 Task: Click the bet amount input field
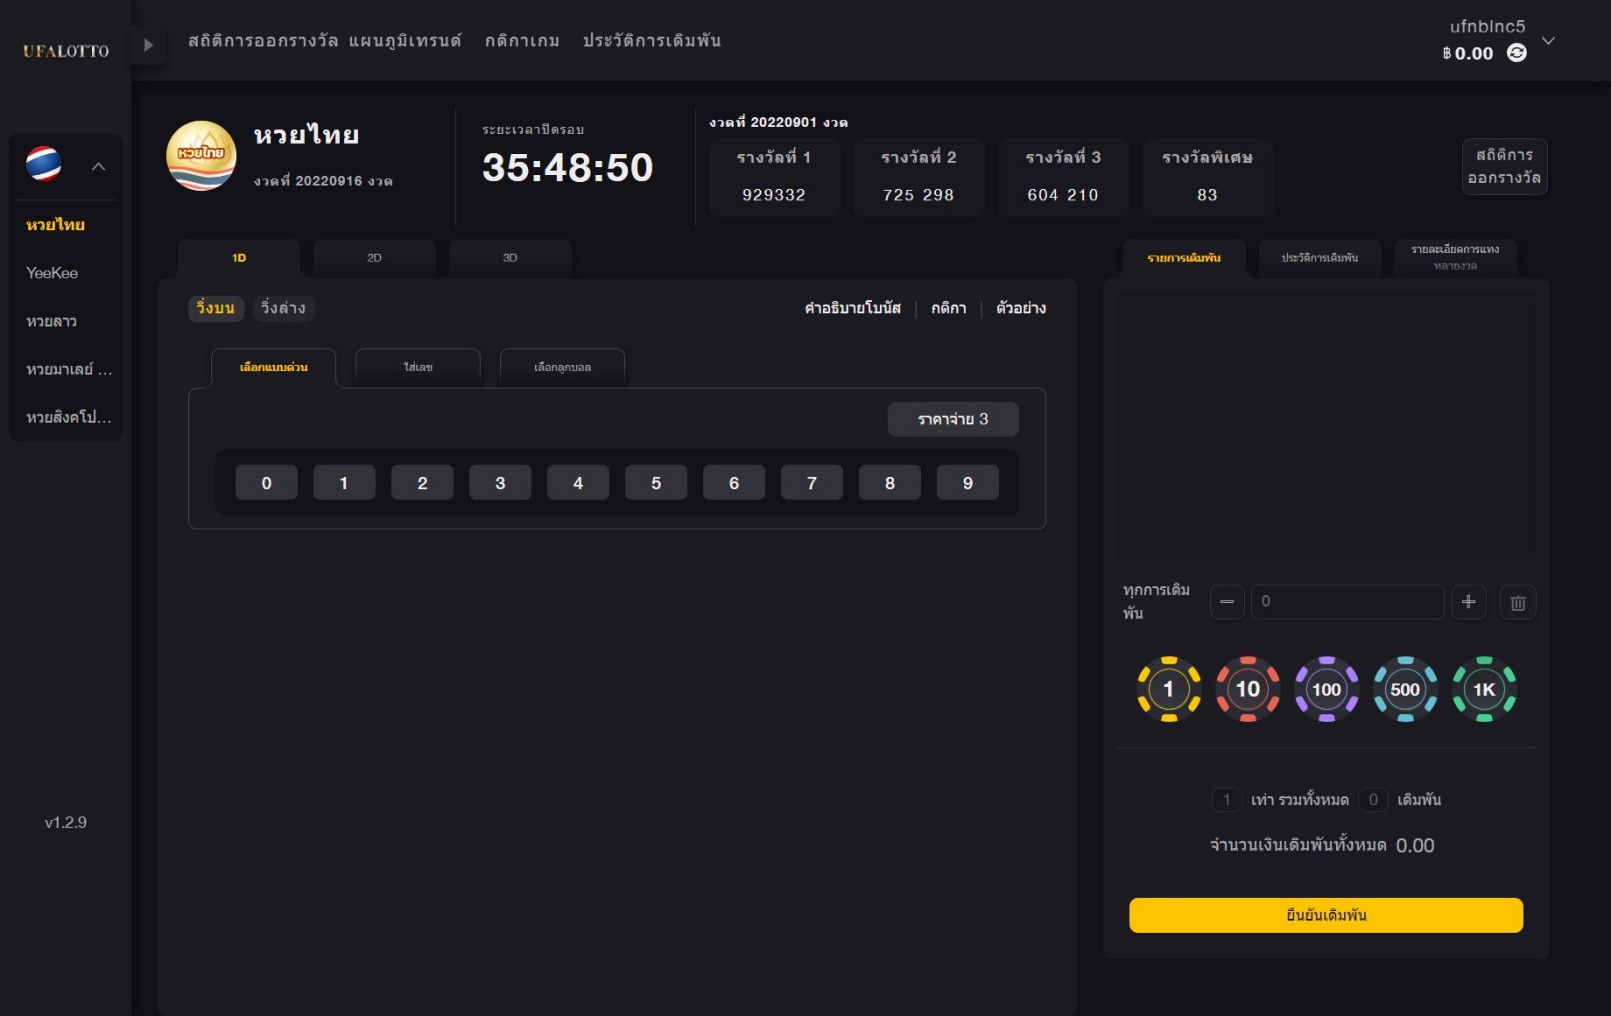[x=1346, y=602]
